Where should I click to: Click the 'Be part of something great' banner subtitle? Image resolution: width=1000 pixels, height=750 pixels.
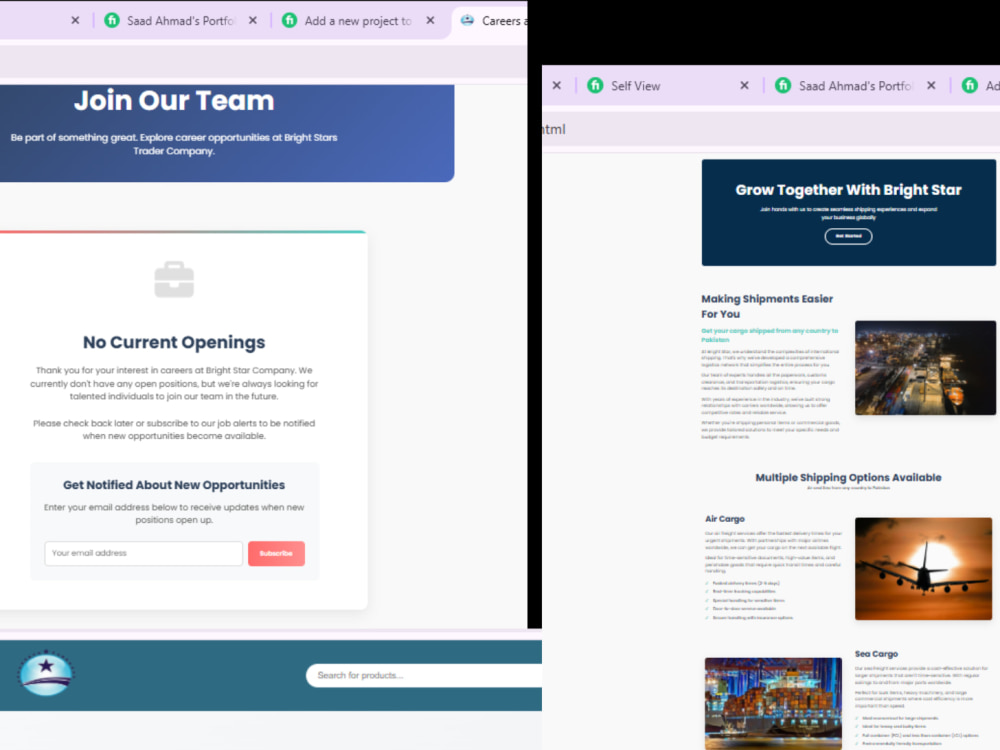pos(174,144)
